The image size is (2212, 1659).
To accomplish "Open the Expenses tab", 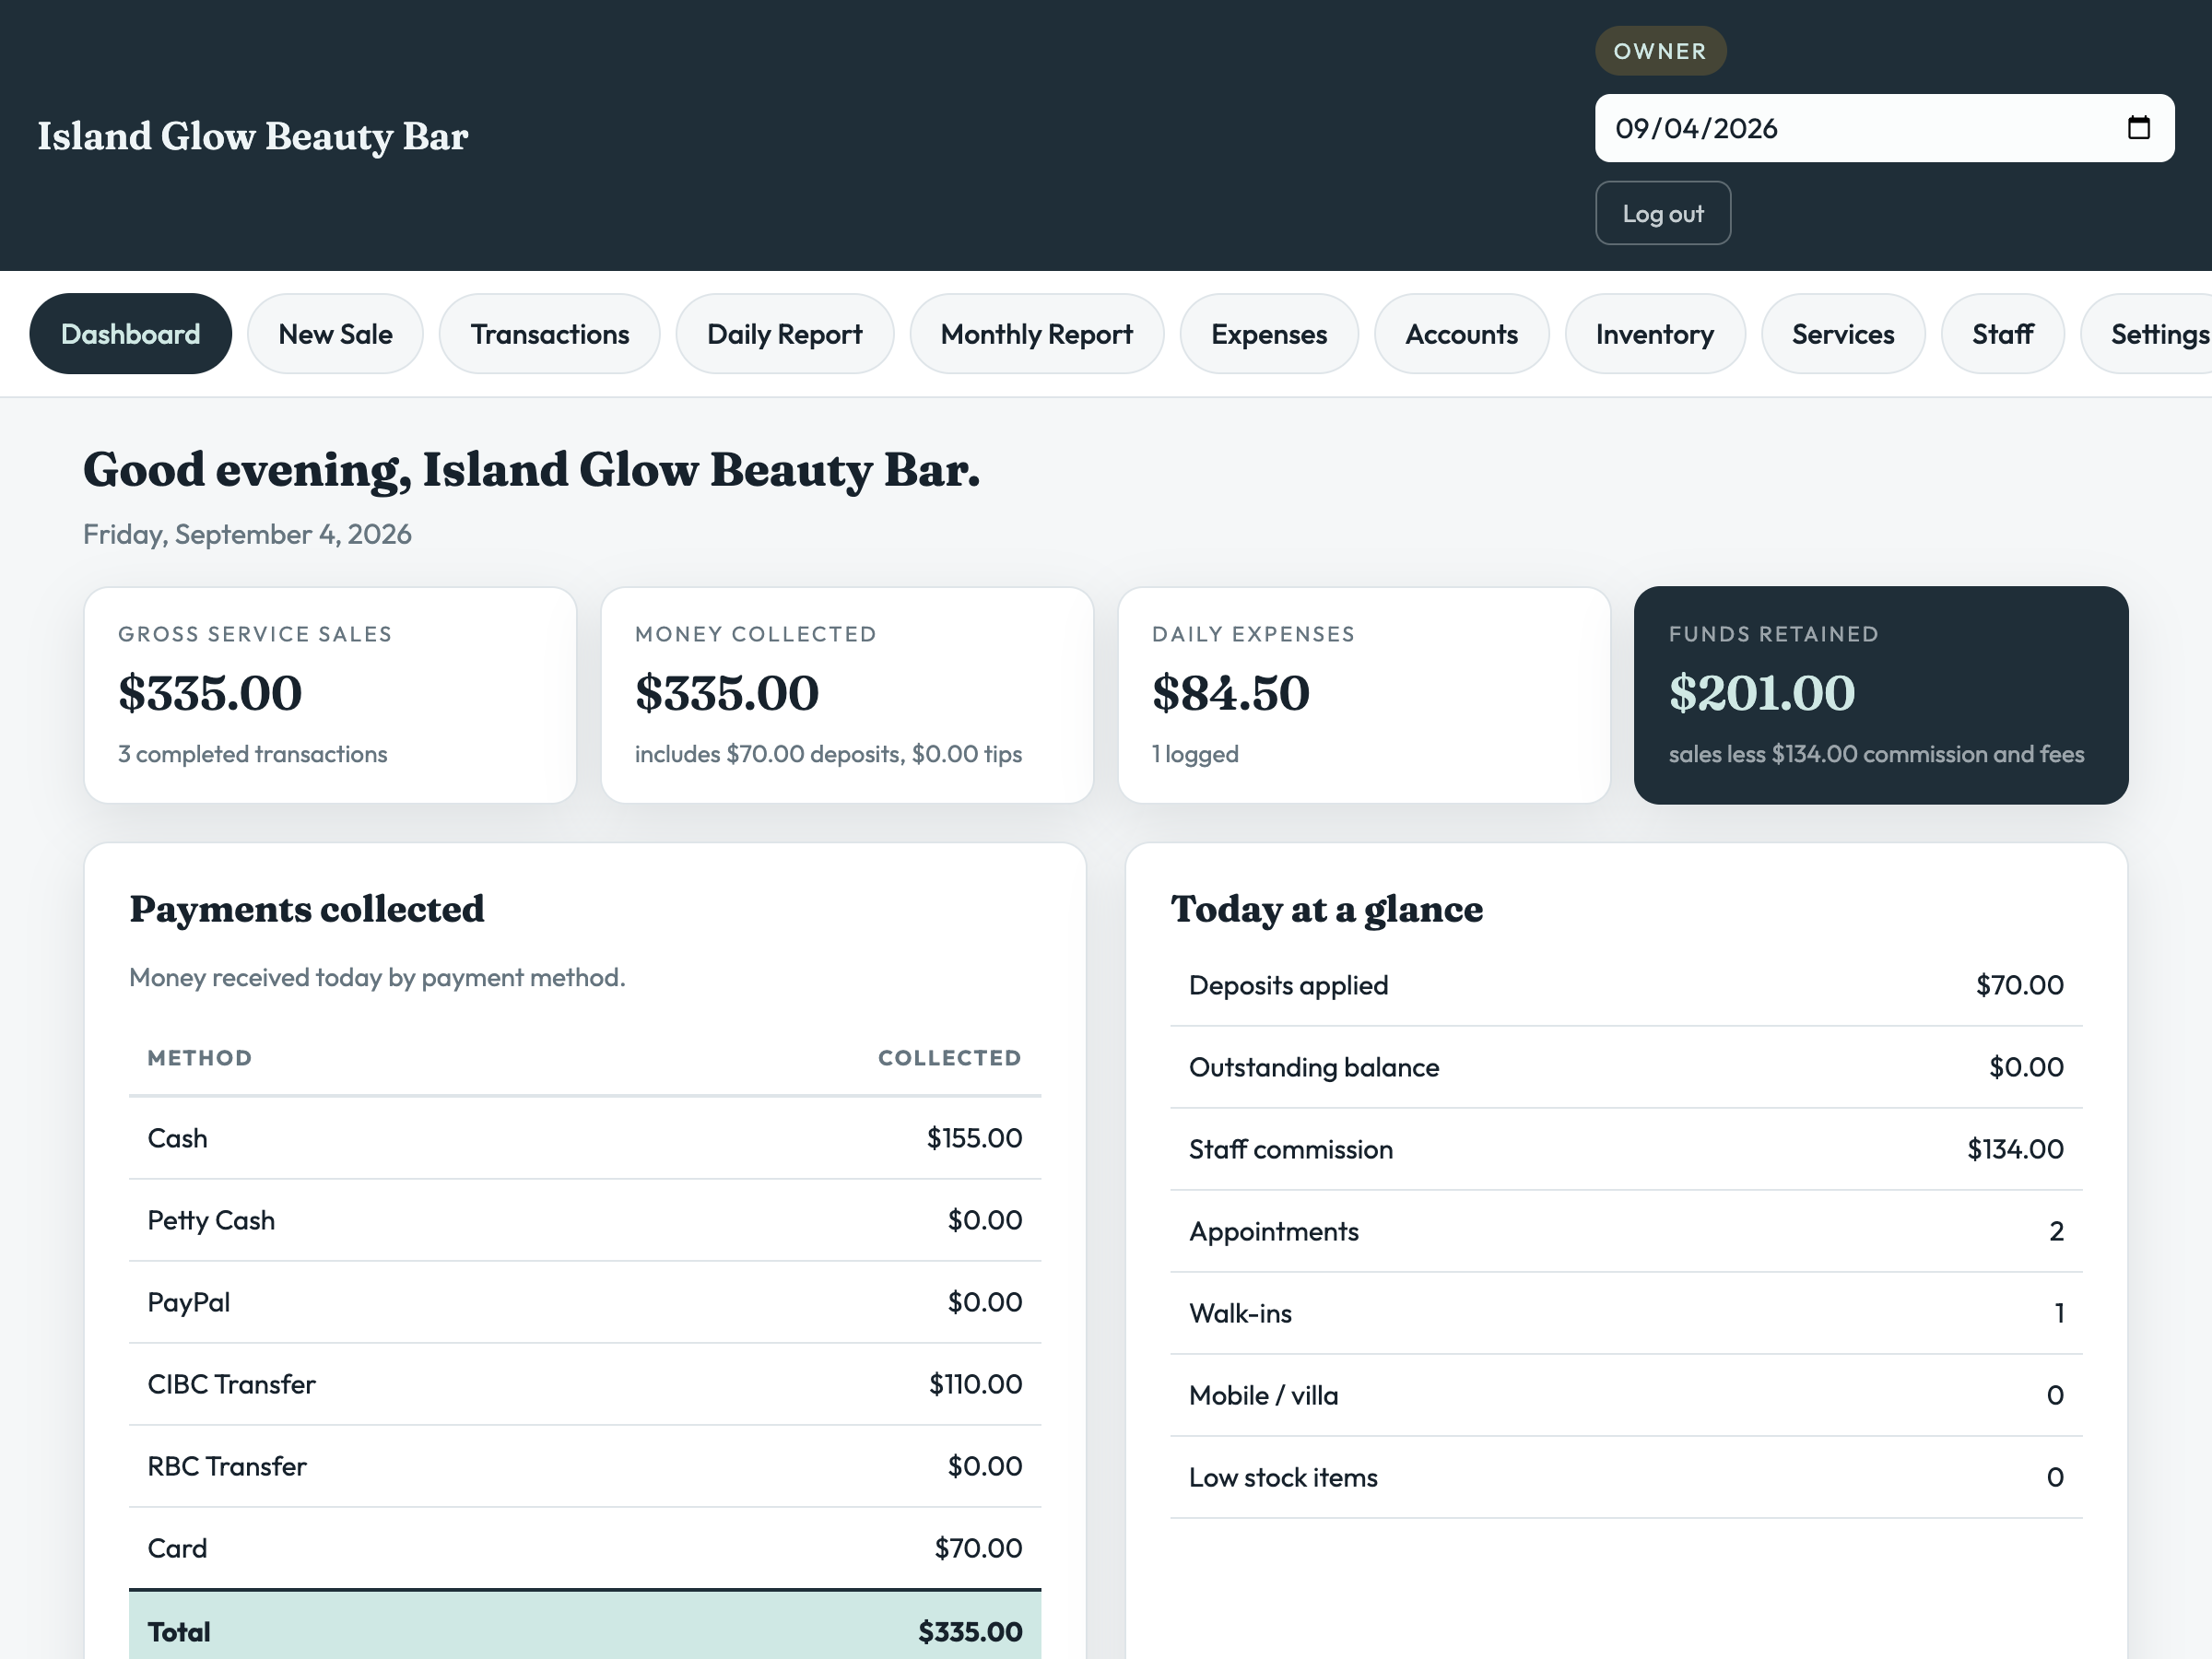I will (x=1269, y=334).
